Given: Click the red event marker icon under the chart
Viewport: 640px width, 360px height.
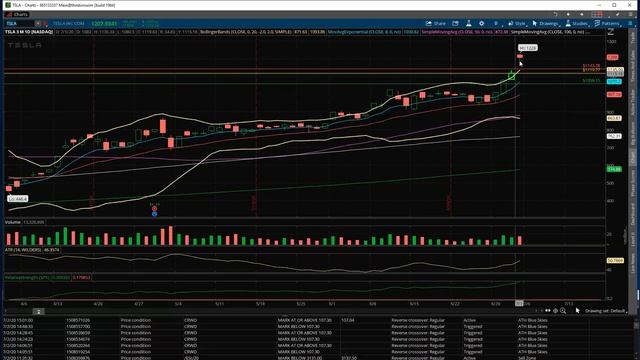Looking at the screenshot, I should coord(154,208).
